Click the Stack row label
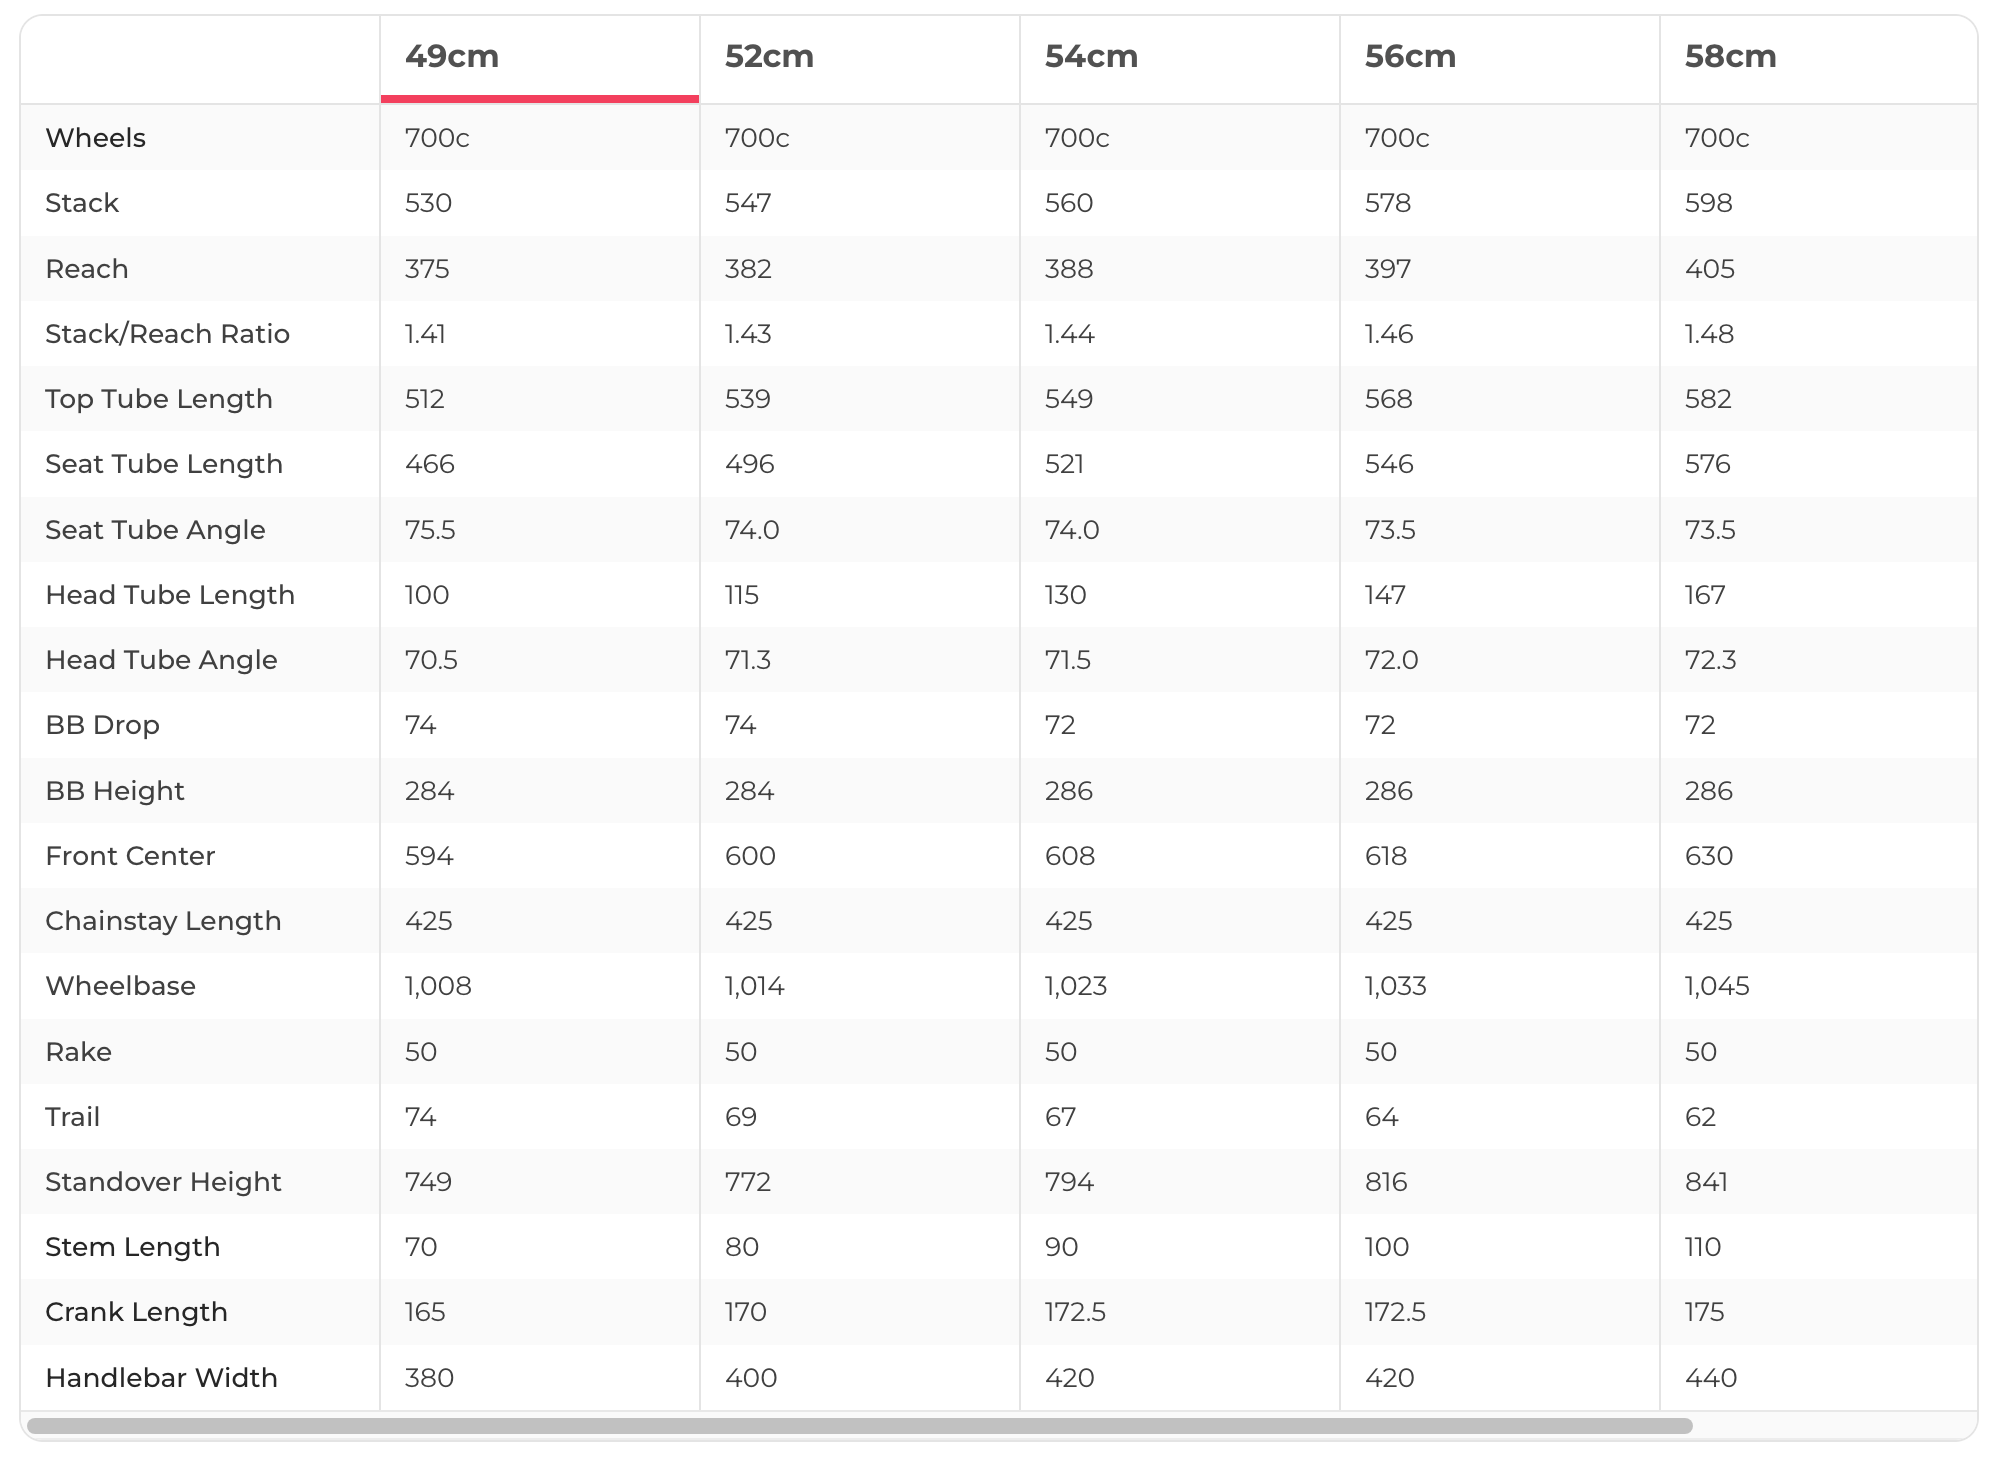 tap(82, 203)
